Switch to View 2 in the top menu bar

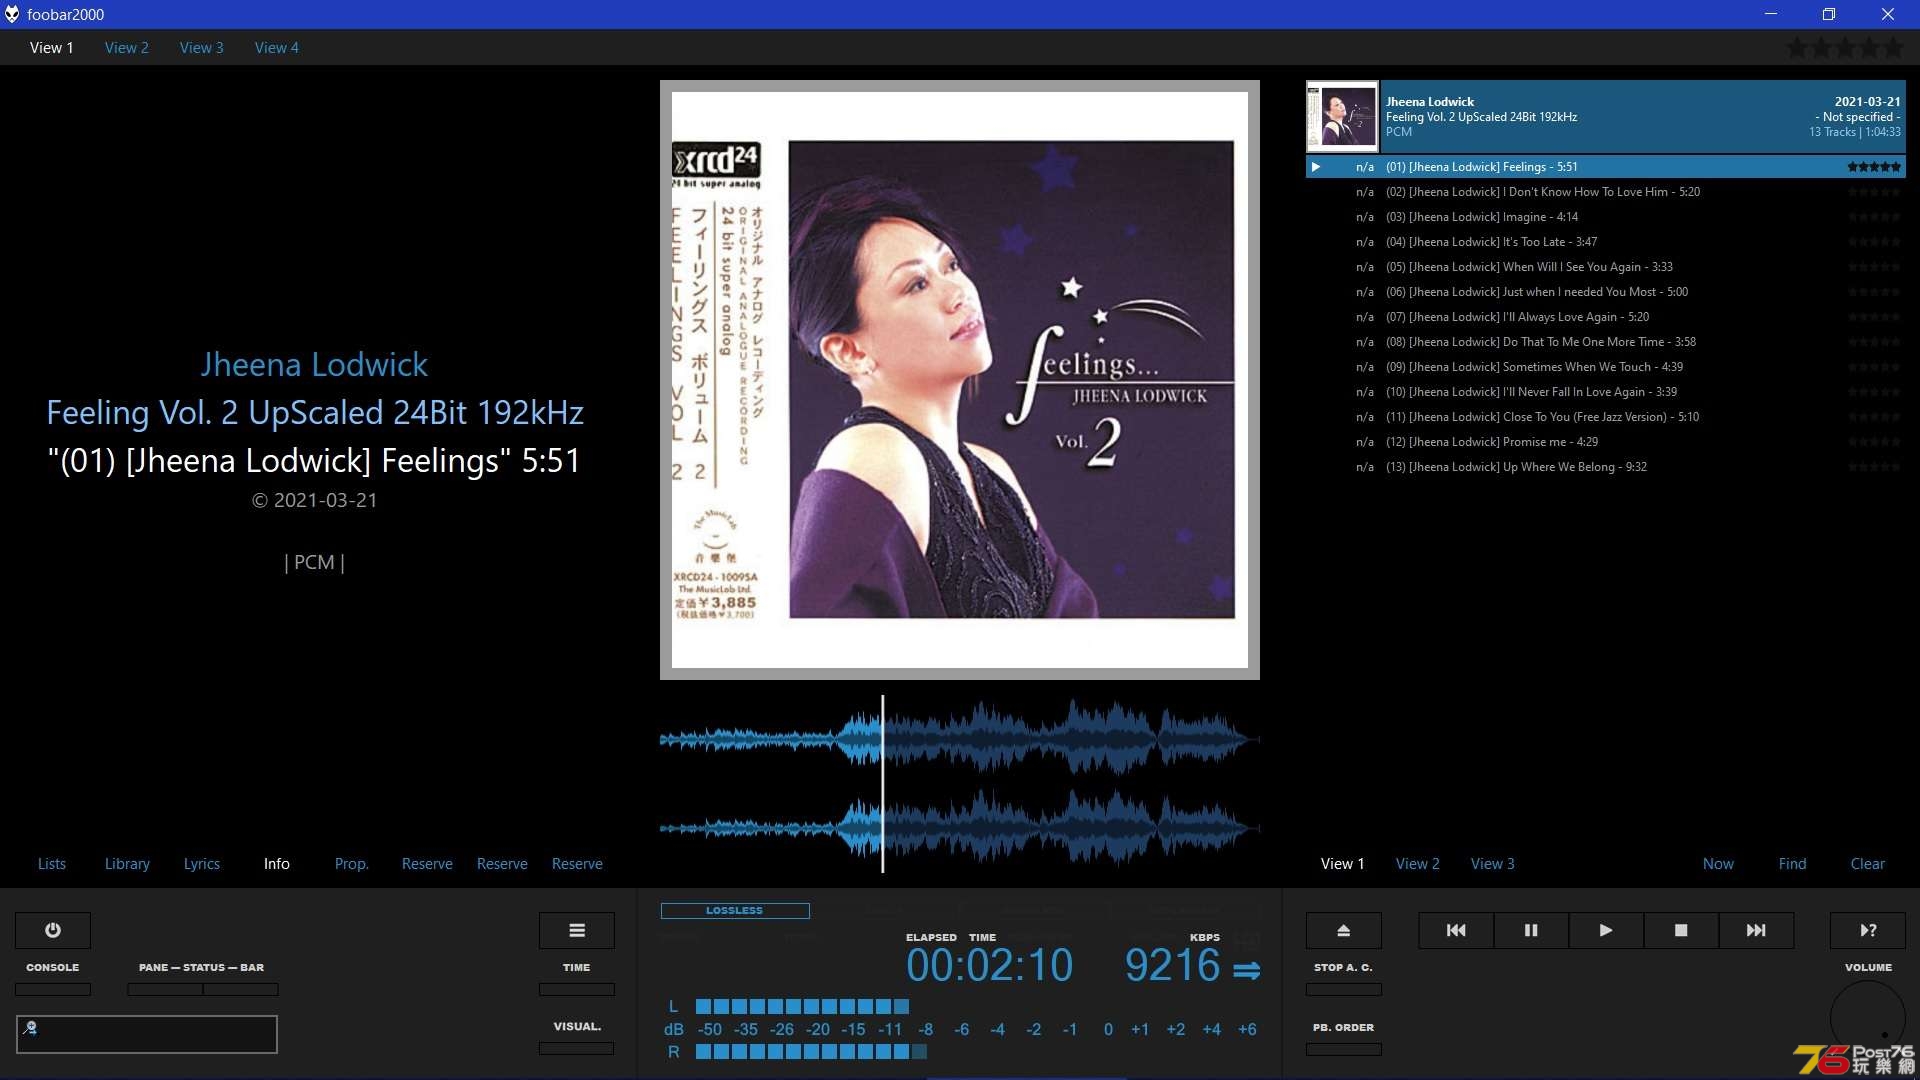(127, 47)
